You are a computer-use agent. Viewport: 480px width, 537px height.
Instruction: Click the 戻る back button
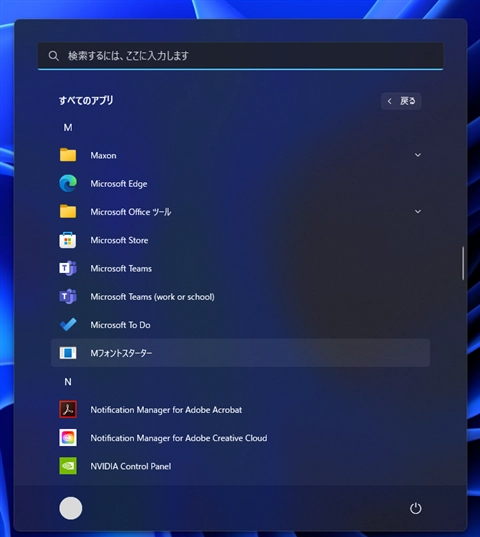401,101
